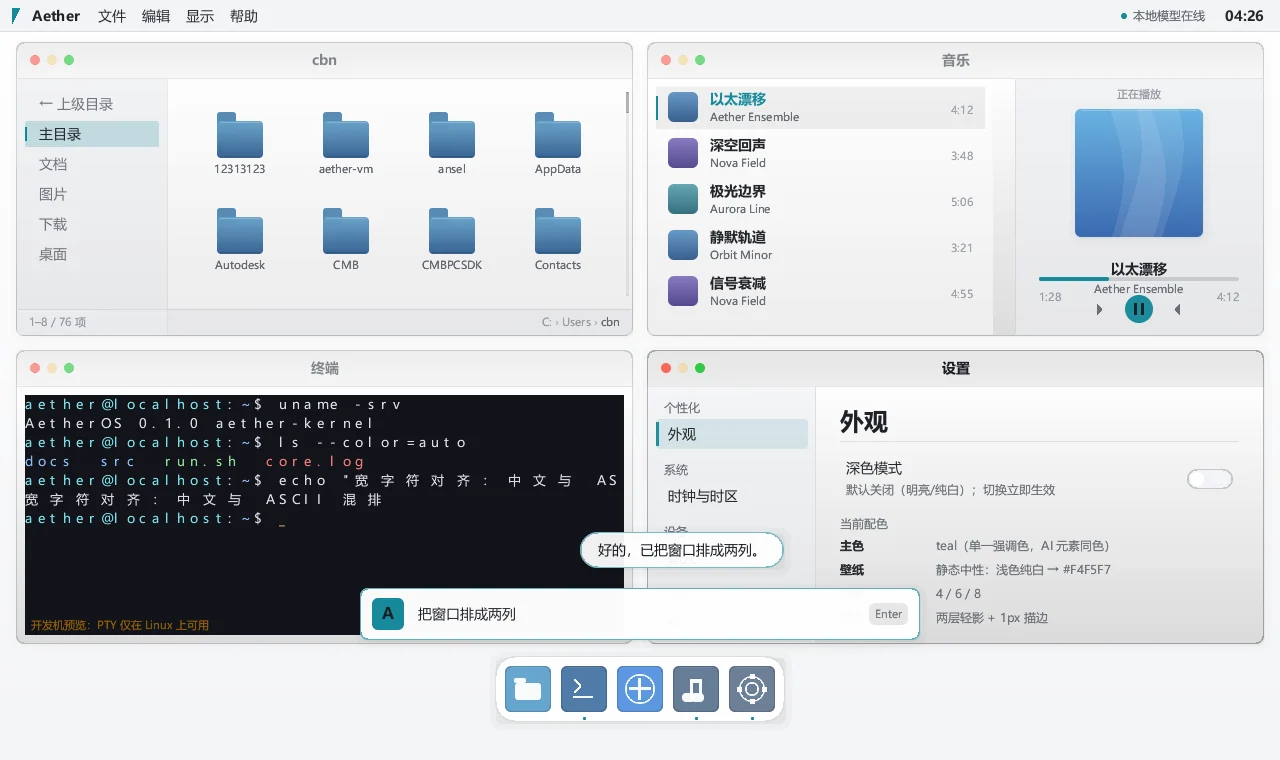Open the Contacts folder

point(558,231)
